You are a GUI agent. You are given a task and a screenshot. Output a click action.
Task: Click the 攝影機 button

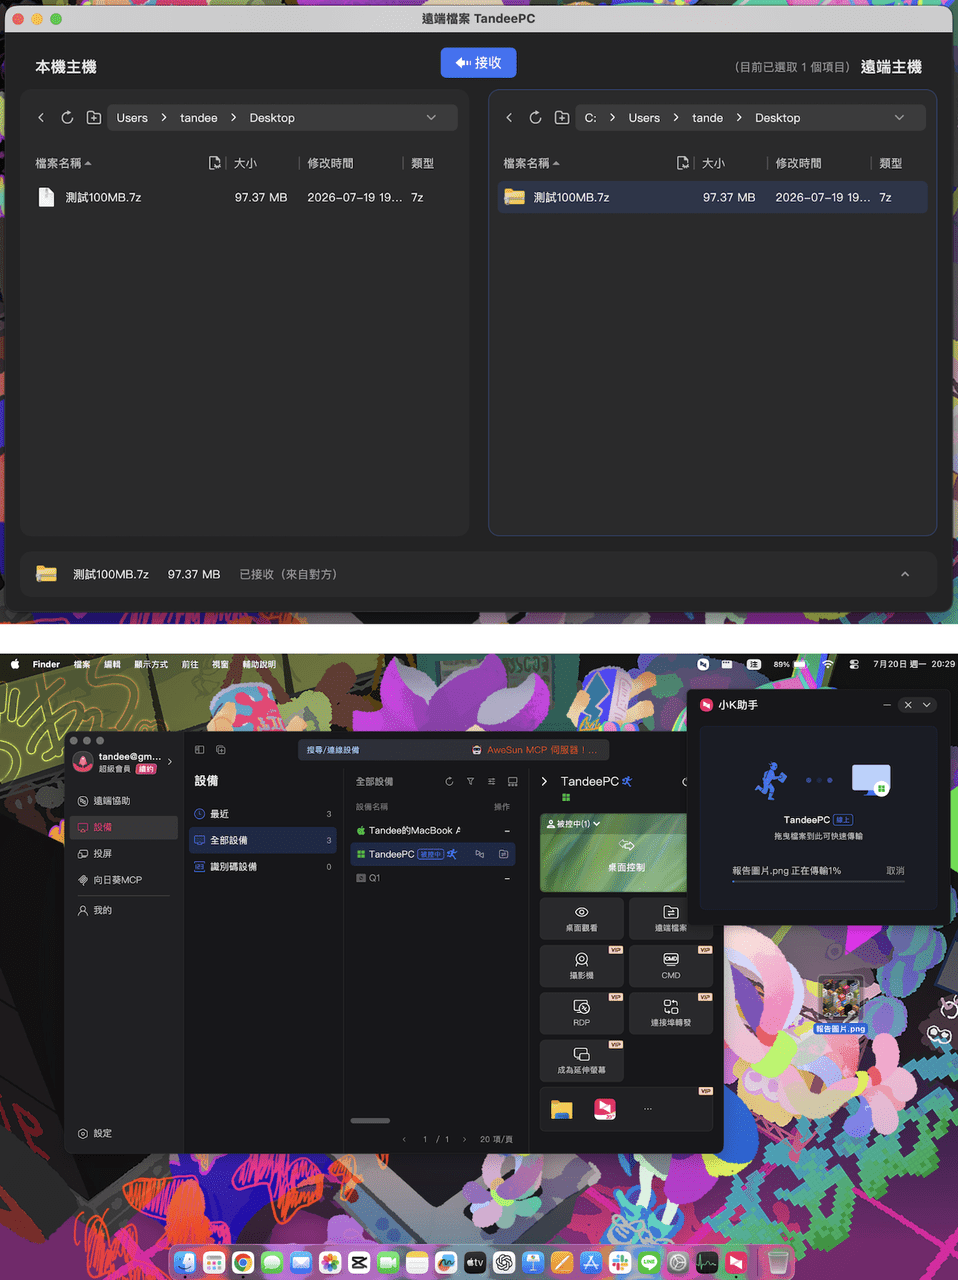582,966
